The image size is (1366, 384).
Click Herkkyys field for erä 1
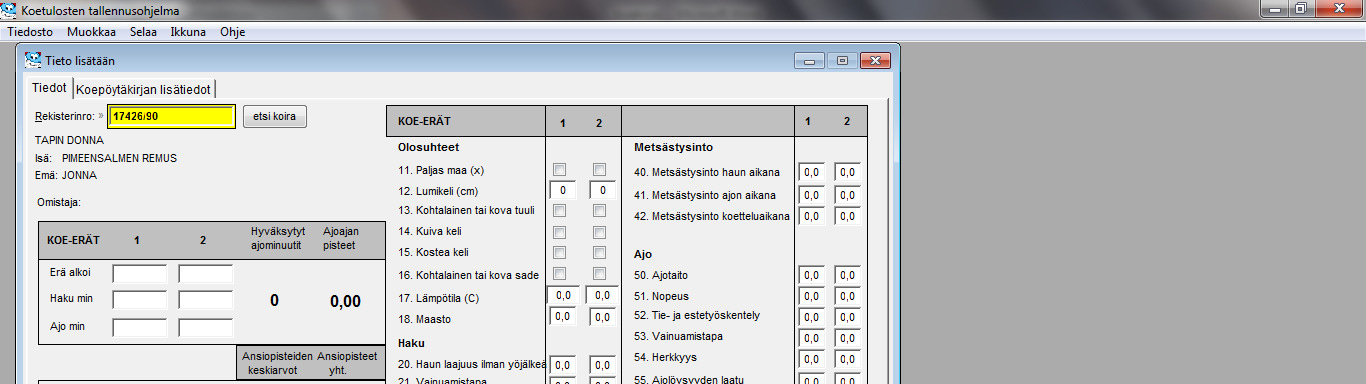812,359
